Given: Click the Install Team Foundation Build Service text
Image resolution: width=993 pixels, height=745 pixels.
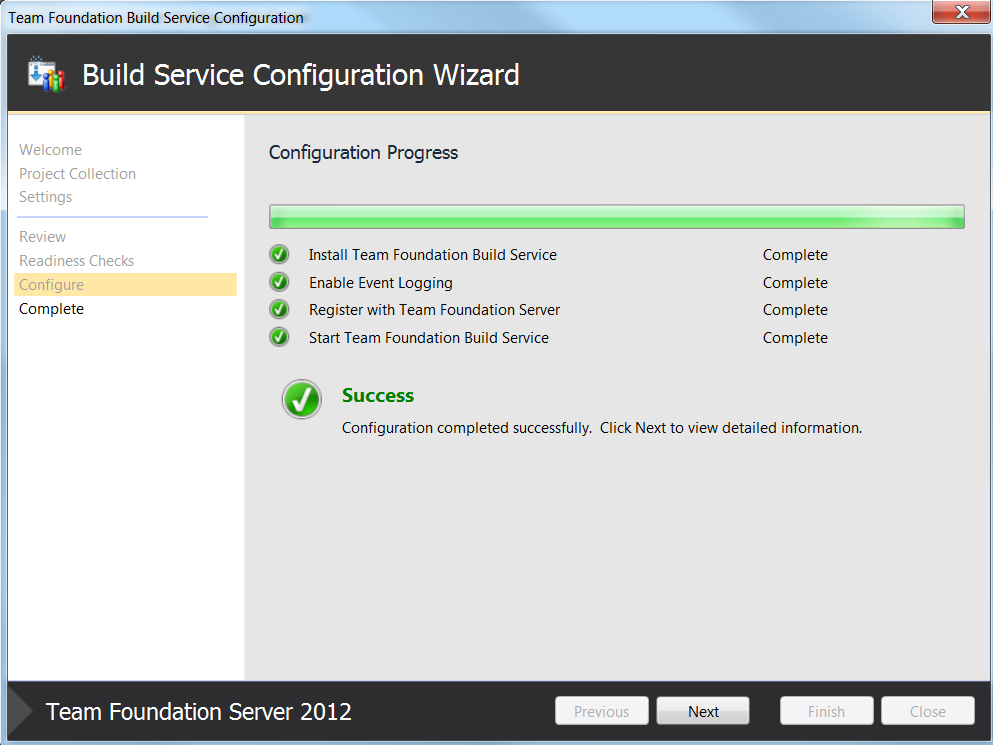Looking at the screenshot, I should coord(433,255).
